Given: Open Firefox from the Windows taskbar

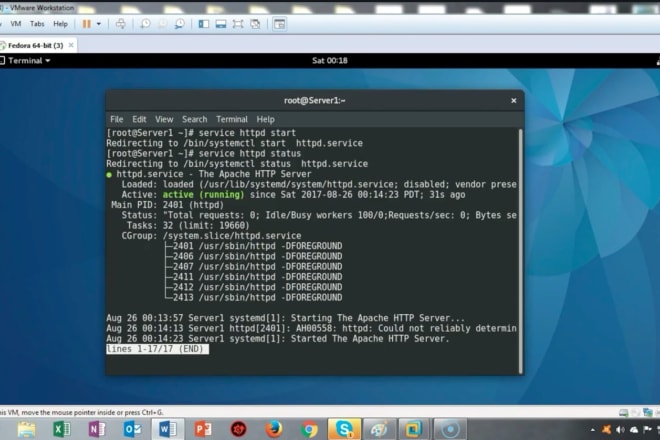Looking at the screenshot, I should point(274,429).
